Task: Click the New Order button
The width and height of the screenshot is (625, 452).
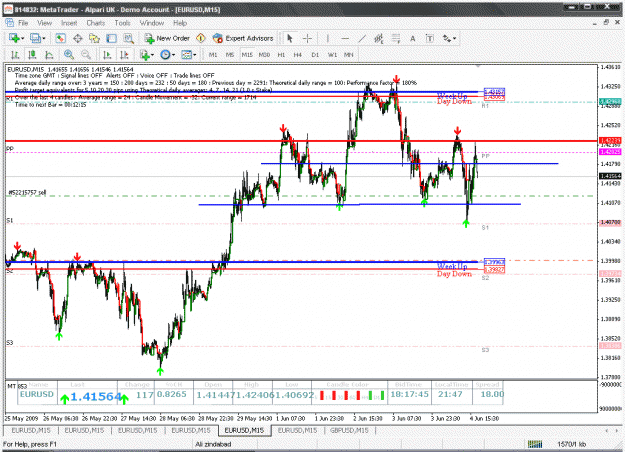Action: coord(167,38)
